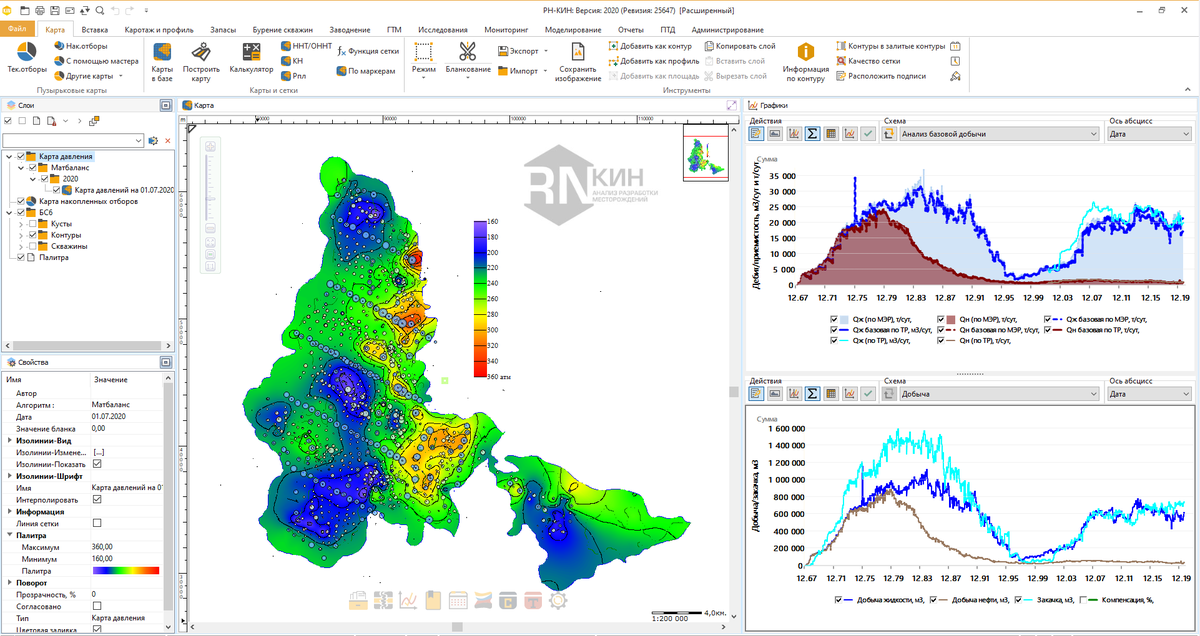Toggle the Матбаланс layer checkbox
This screenshot has width=1200, height=636.
coord(33,168)
